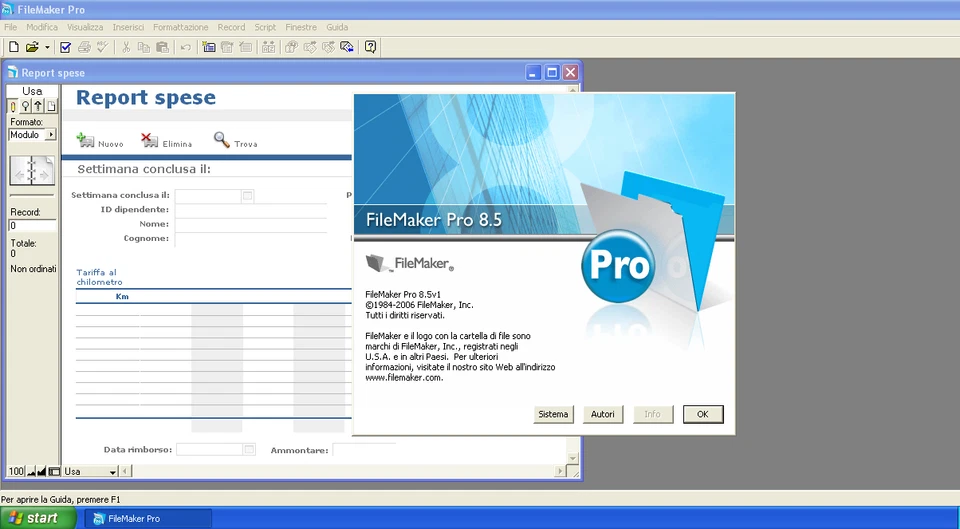
Task: Open calendar for Data rimborso field
Action: (249, 449)
